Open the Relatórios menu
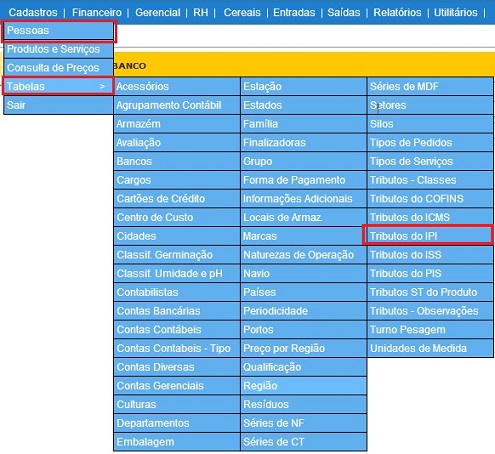Image resolution: width=495 pixels, height=454 pixels. pyautogui.click(x=397, y=12)
